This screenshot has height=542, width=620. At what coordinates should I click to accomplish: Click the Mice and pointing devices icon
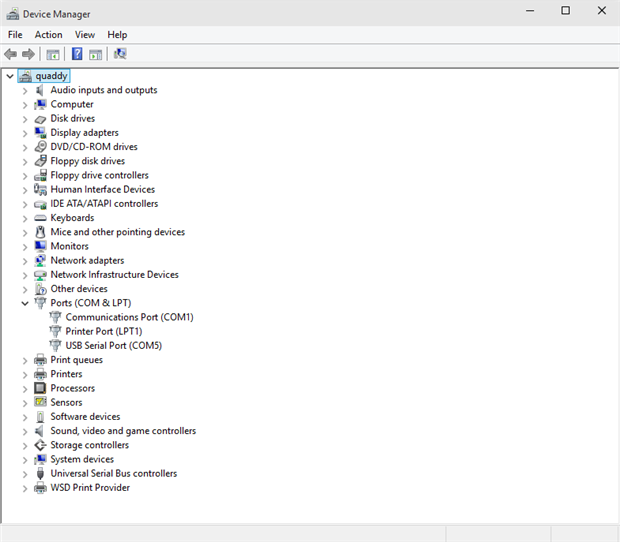click(x=40, y=232)
